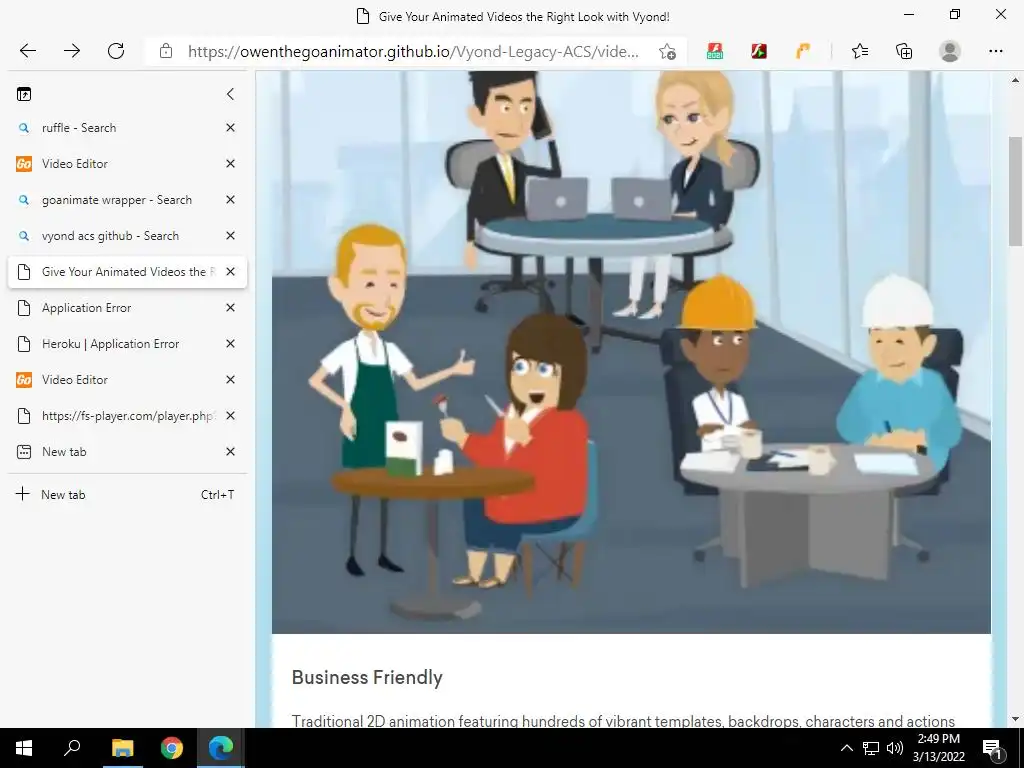1024x768 pixels.
Task: Click the Business Friendly office illustration
Action: click(631, 352)
